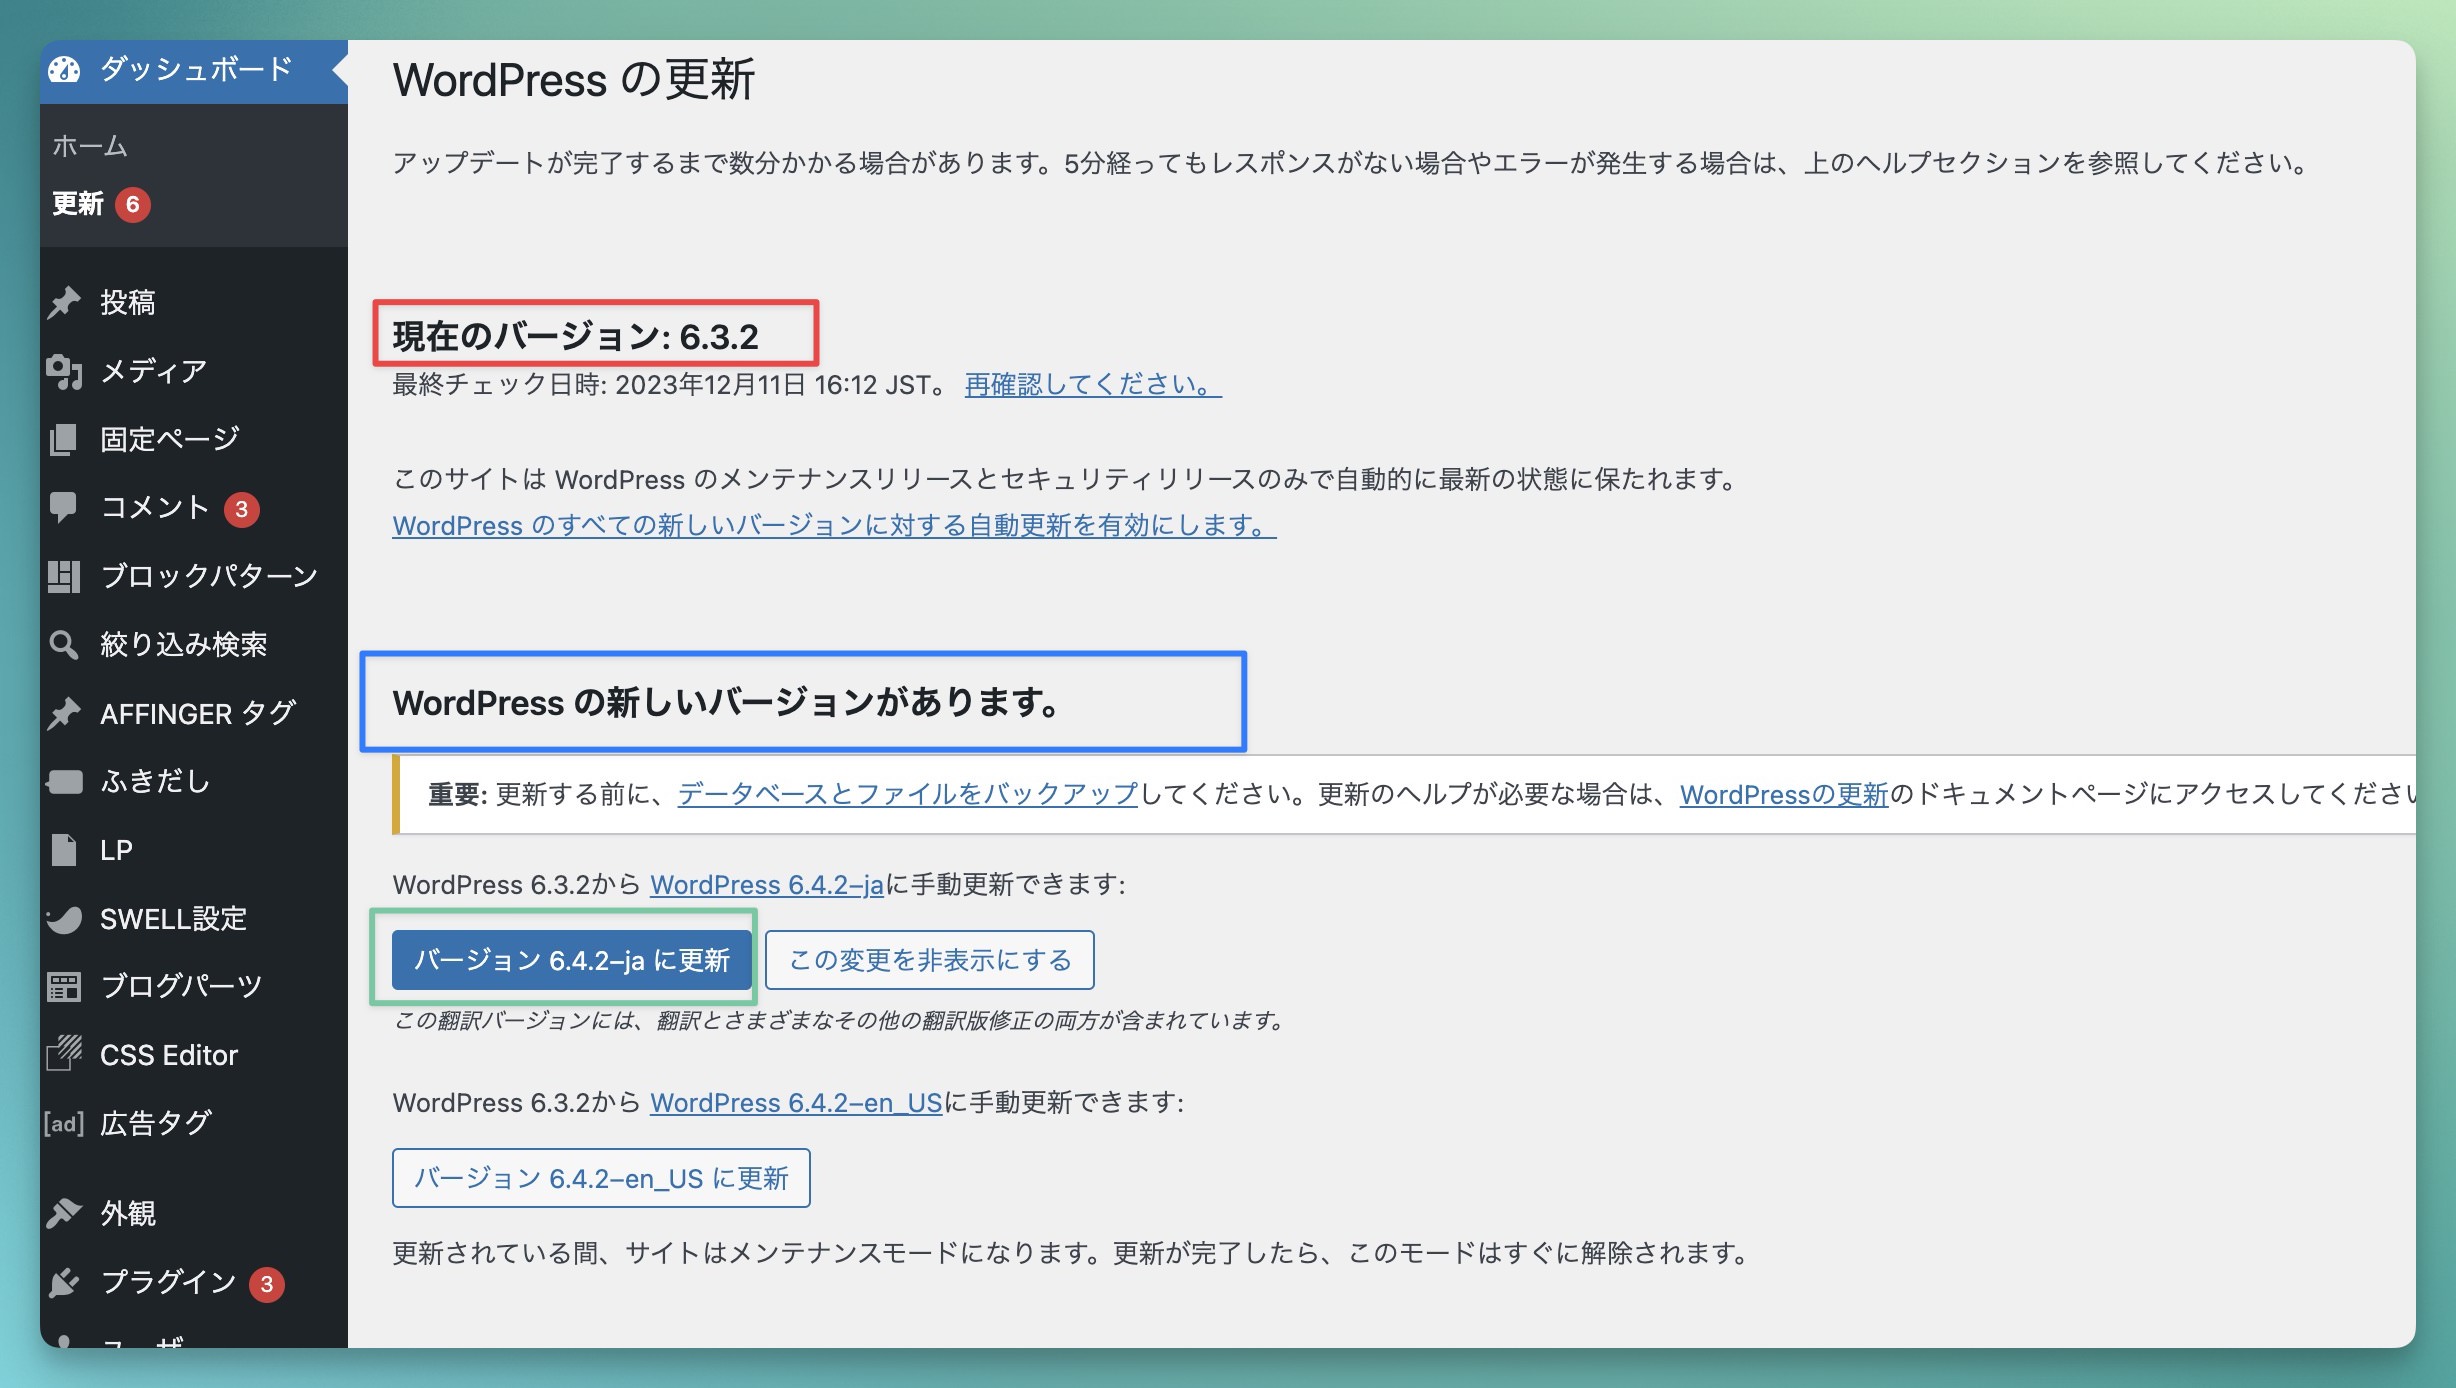Click the WordPress の更新 page heading
The width and height of the screenshot is (2456, 1388).
point(573,80)
